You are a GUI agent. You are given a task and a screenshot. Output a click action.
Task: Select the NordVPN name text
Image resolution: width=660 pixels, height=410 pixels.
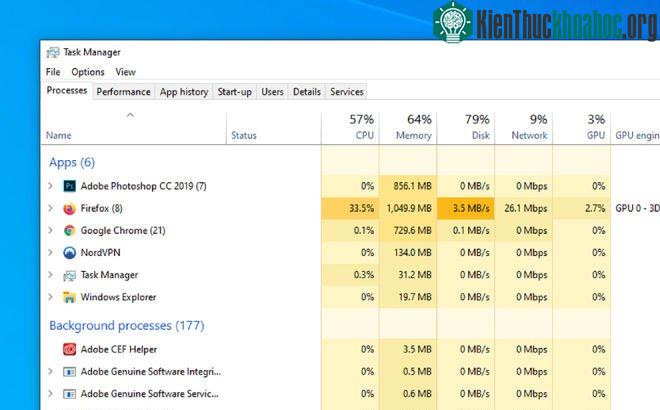click(101, 253)
